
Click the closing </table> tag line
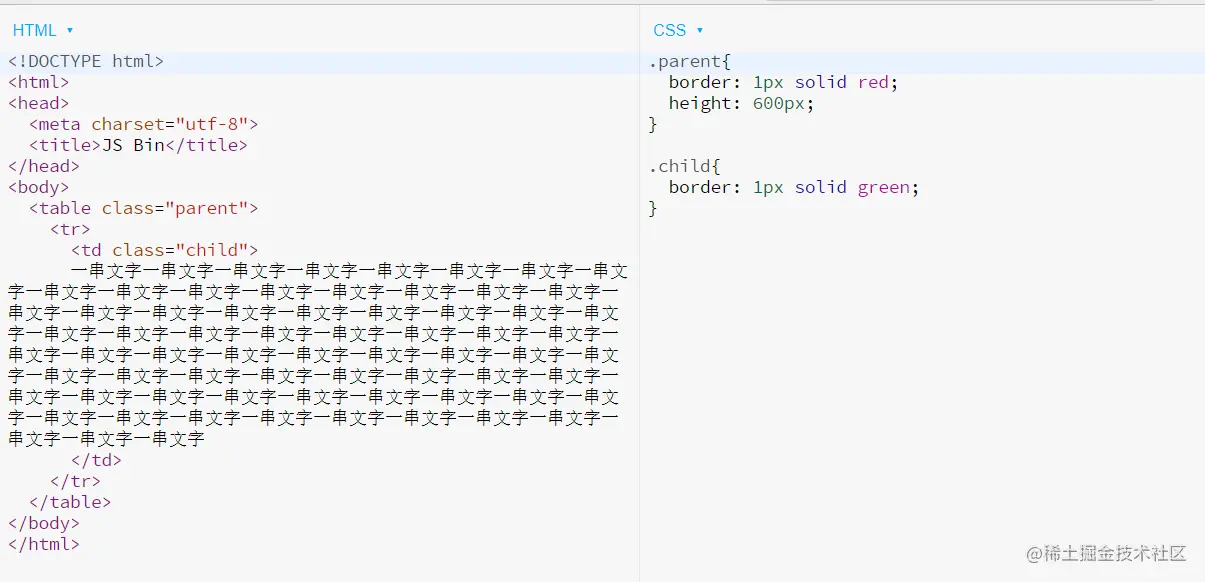70,502
